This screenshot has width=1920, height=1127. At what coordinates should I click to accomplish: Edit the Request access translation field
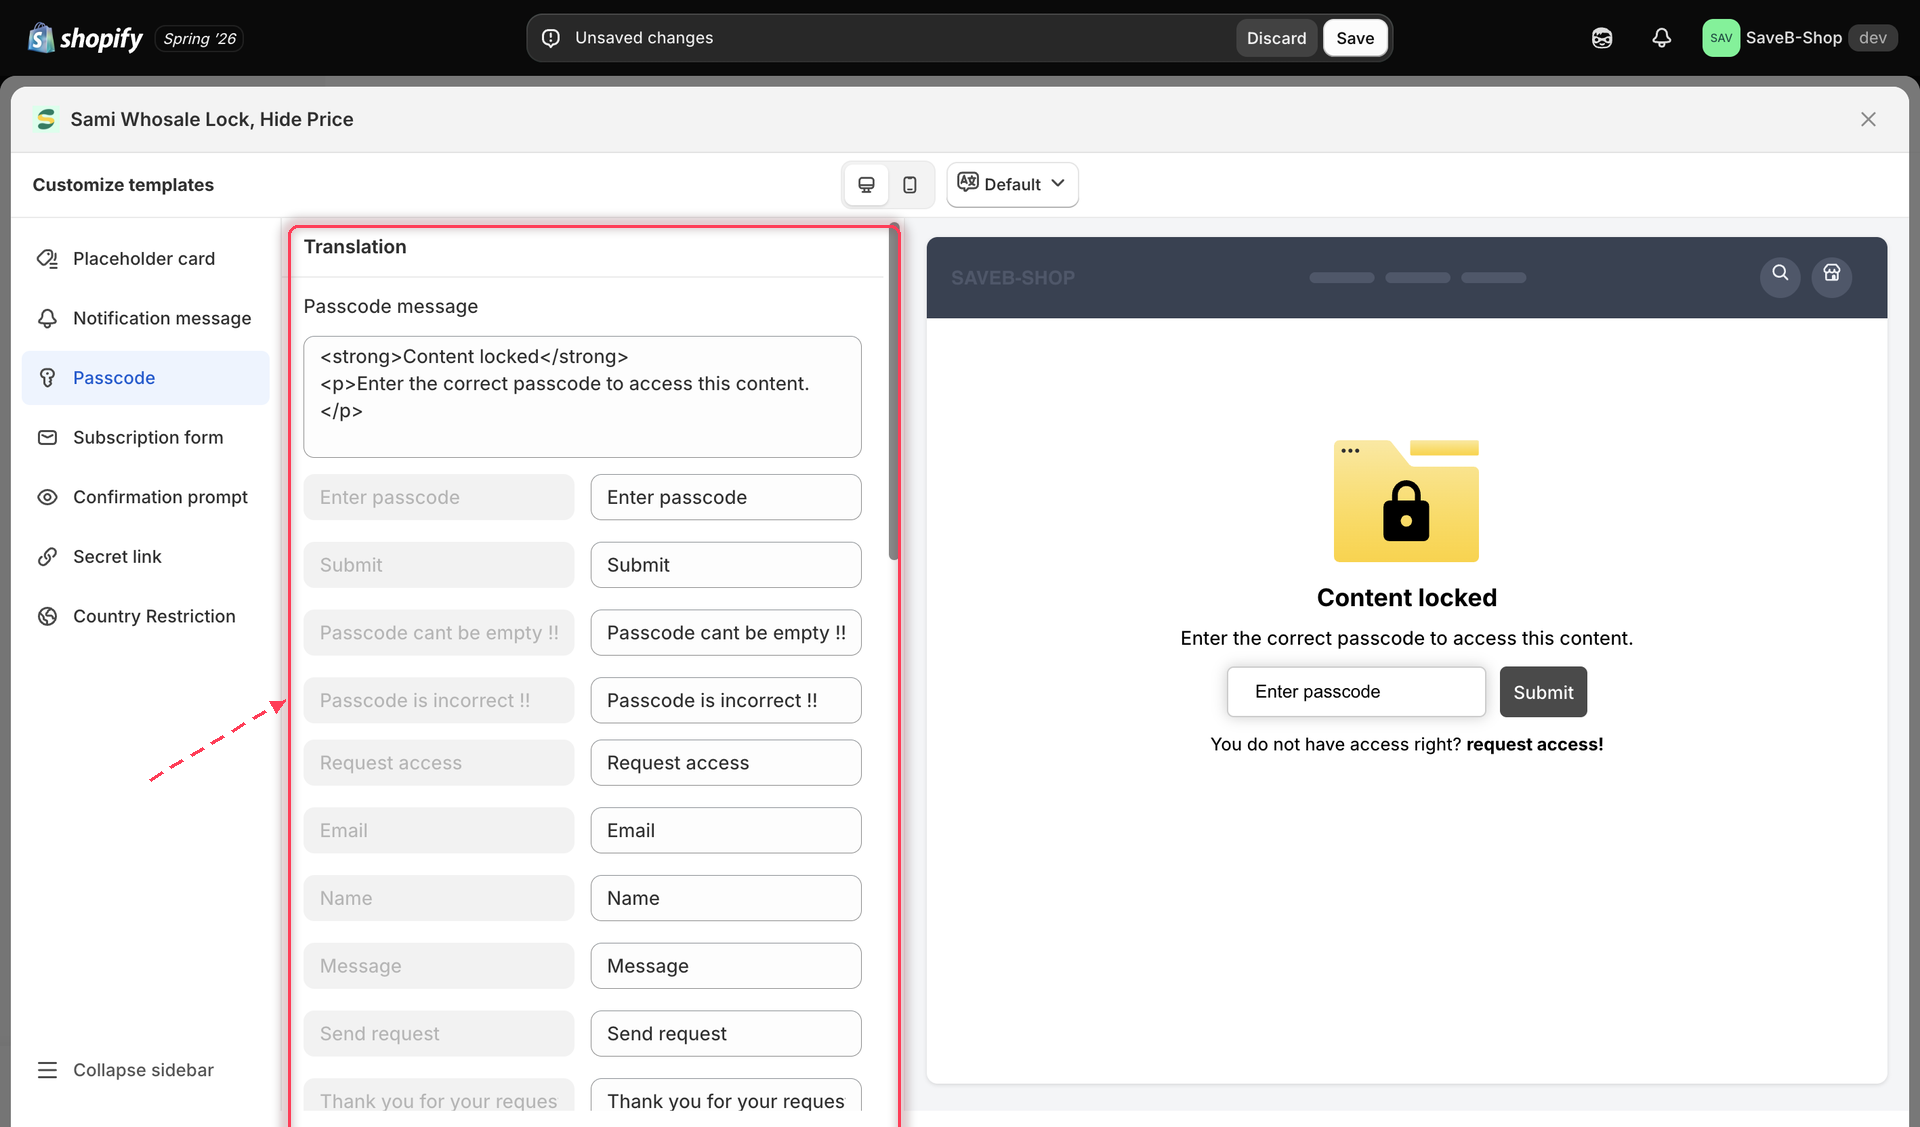726,763
